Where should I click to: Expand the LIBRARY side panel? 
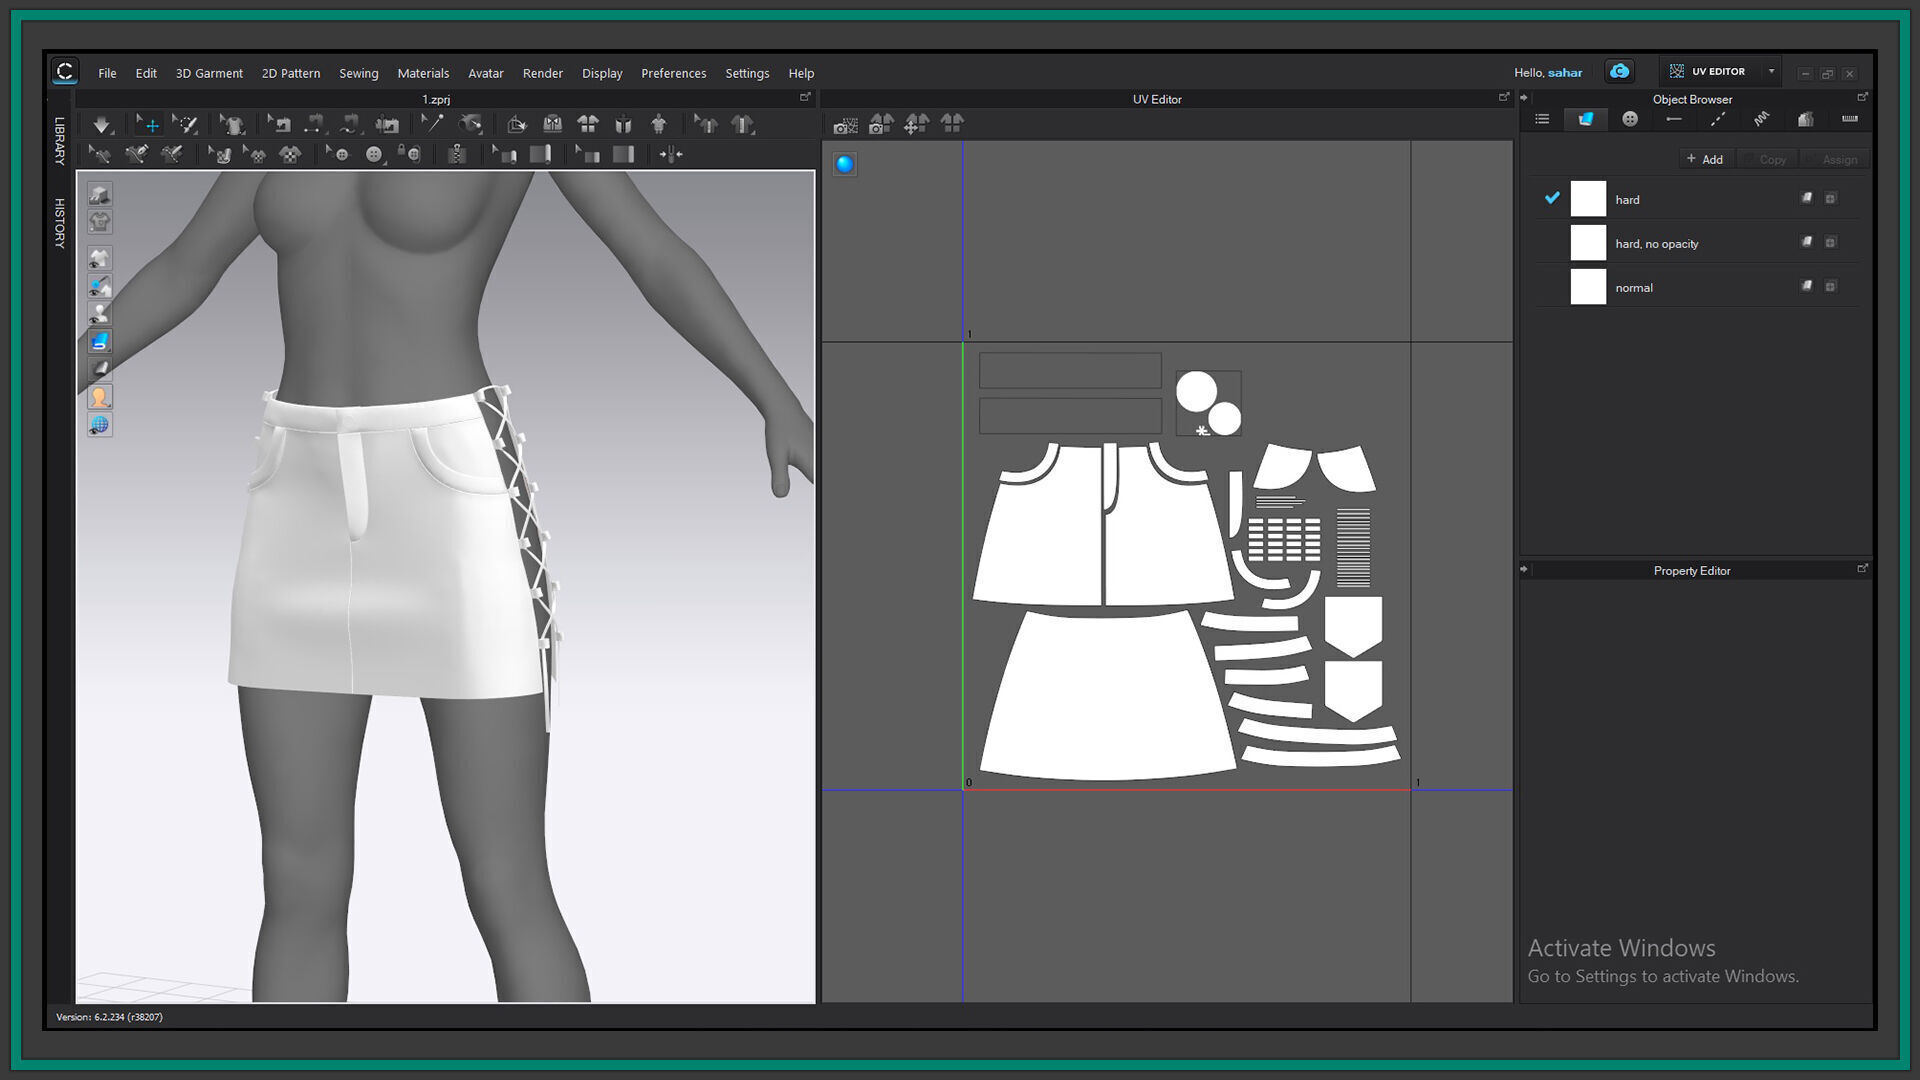(59, 141)
